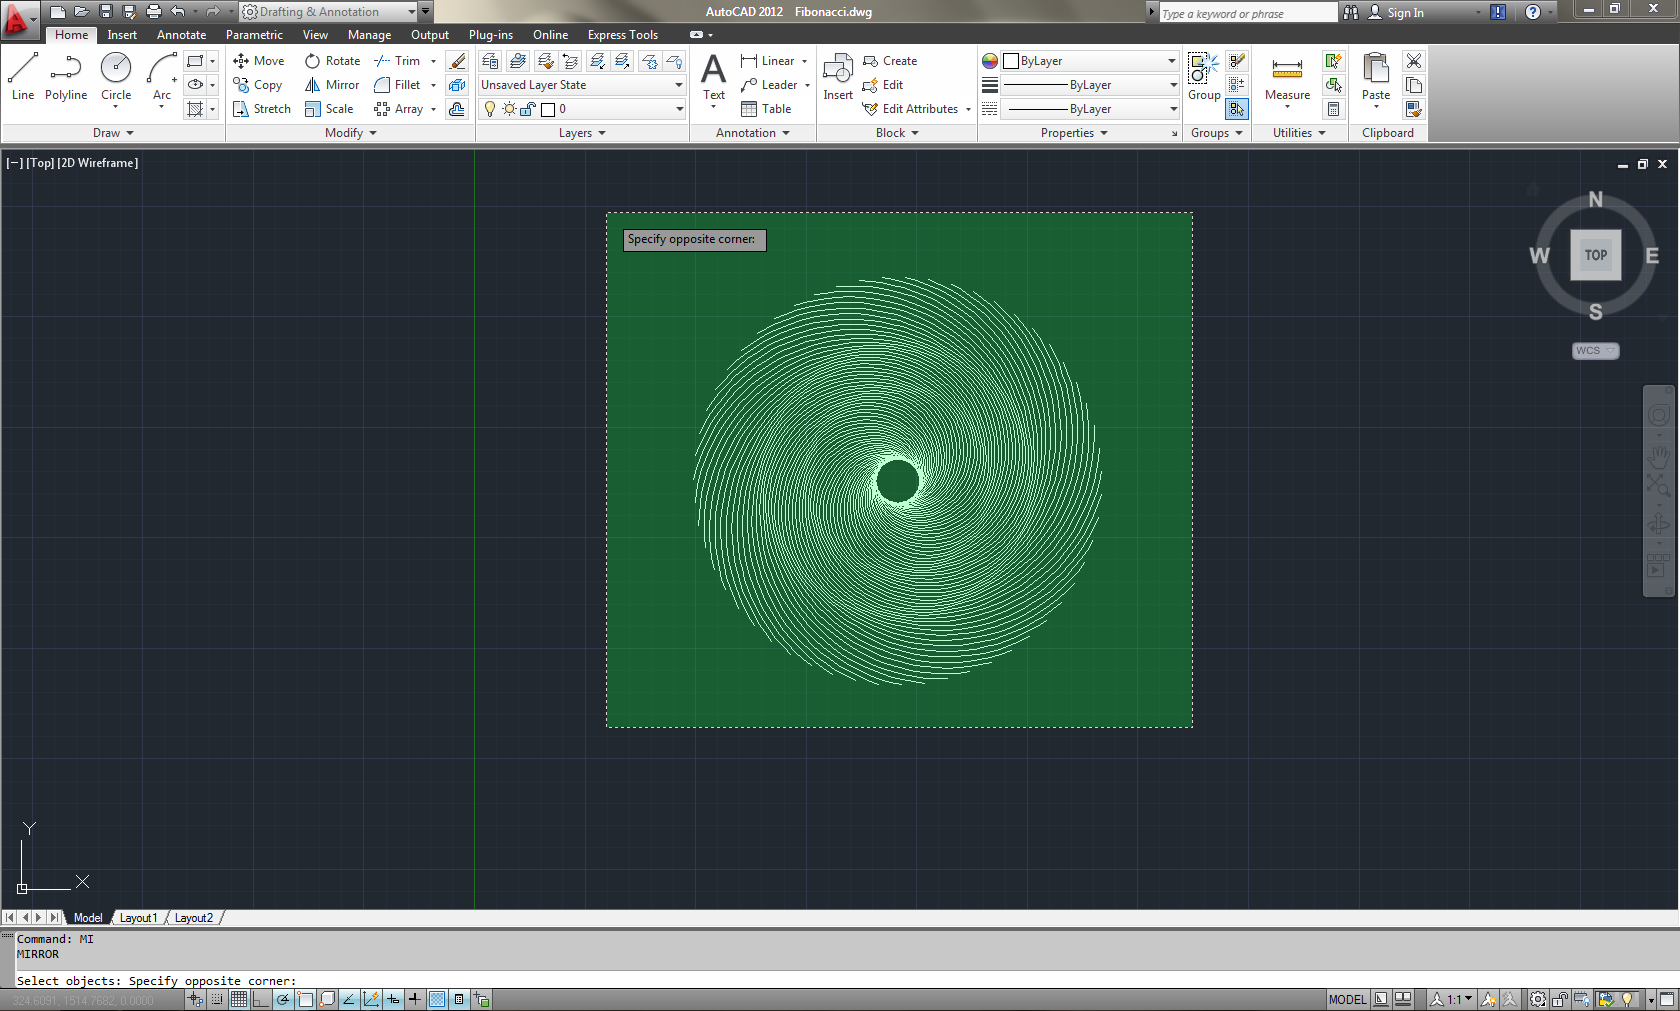This screenshot has height=1011, width=1680.
Task: Click the TOP face of ViewCube
Action: click(1596, 255)
